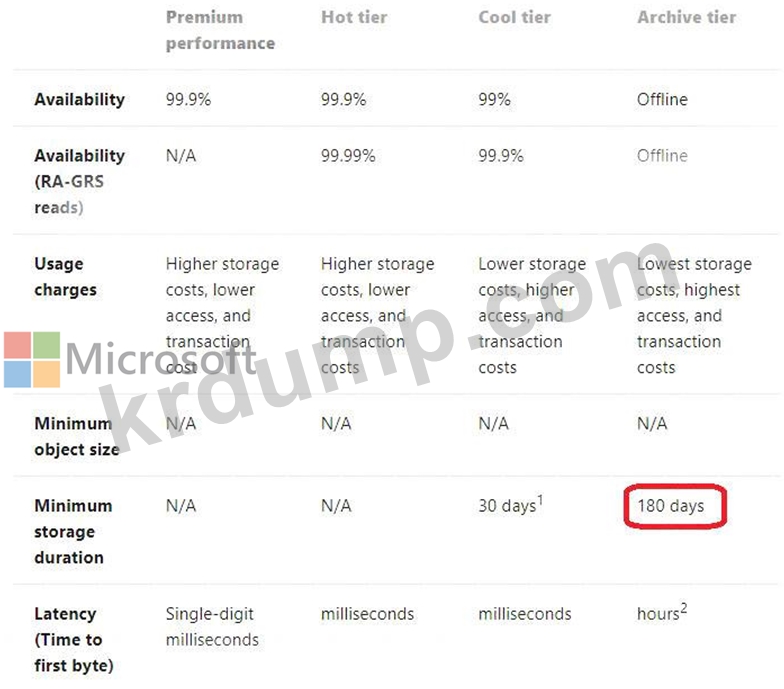Select the Minimum storage duration row label

tap(73, 531)
